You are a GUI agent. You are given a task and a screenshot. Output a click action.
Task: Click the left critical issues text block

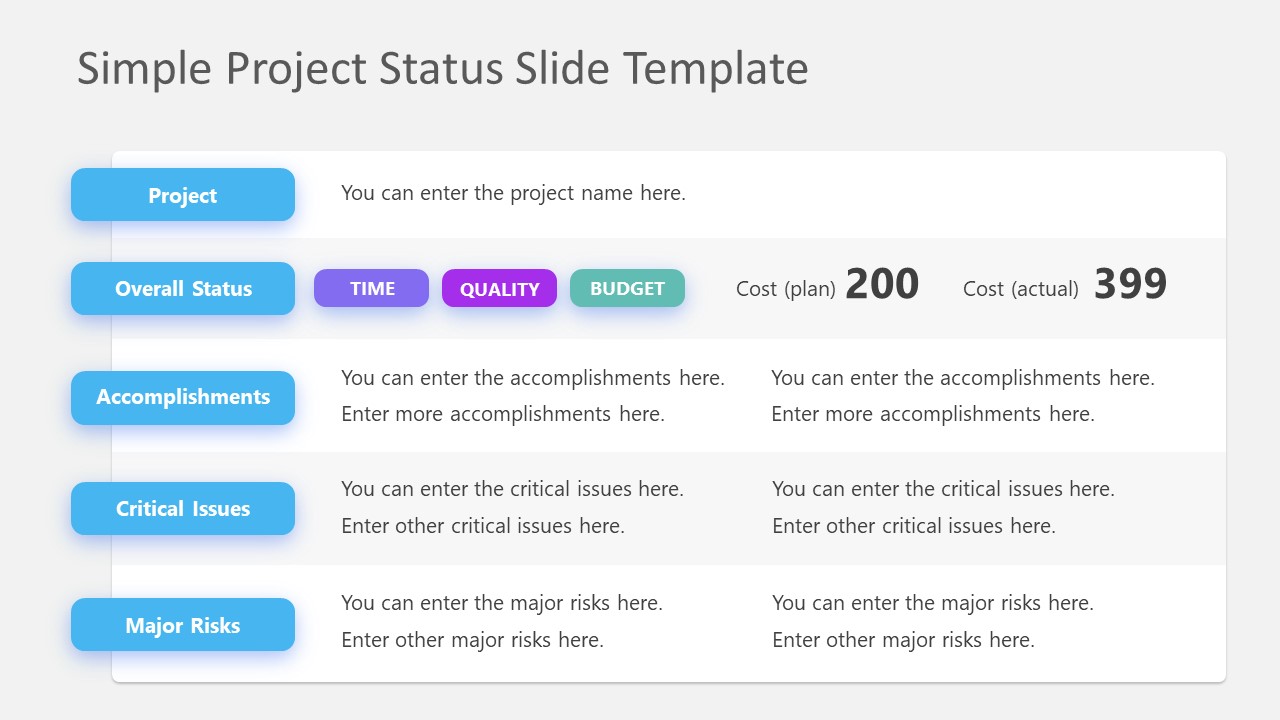click(513, 507)
